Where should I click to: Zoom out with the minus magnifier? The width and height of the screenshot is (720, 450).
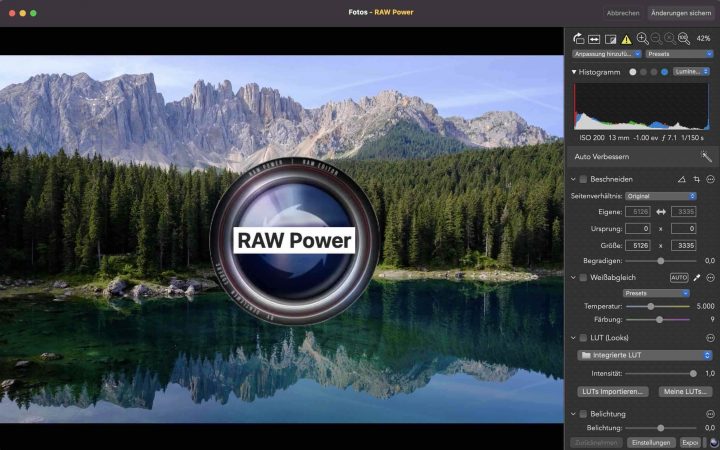click(657, 39)
